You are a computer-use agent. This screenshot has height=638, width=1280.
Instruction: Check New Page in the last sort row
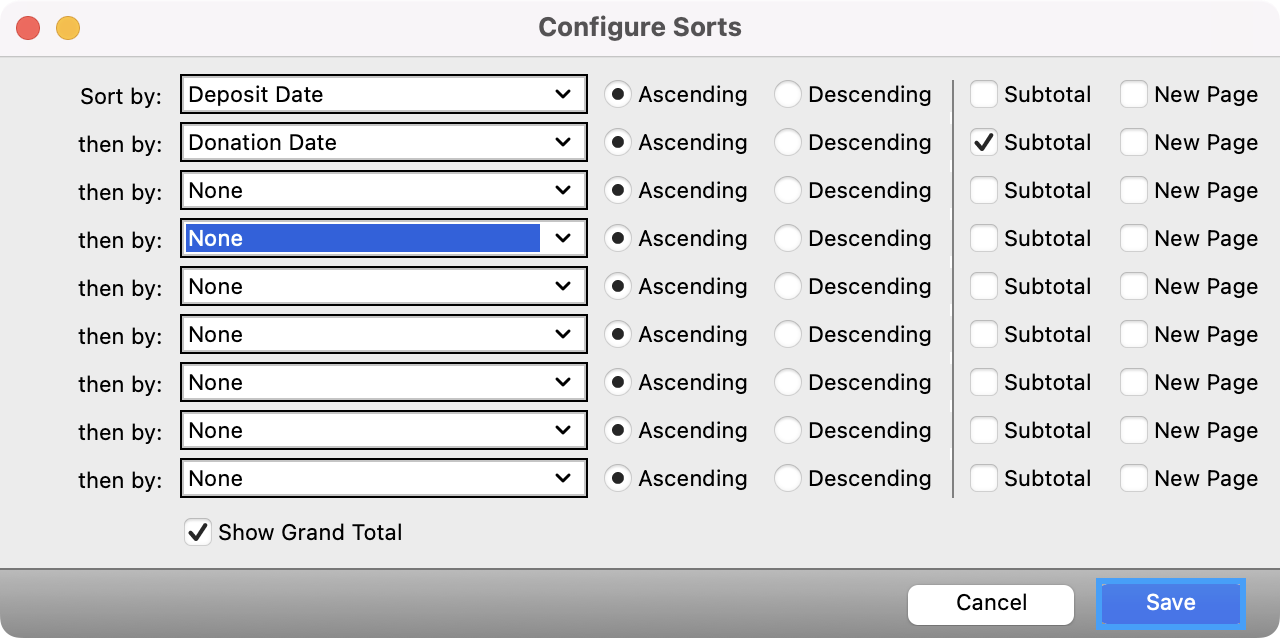[x=1134, y=479]
